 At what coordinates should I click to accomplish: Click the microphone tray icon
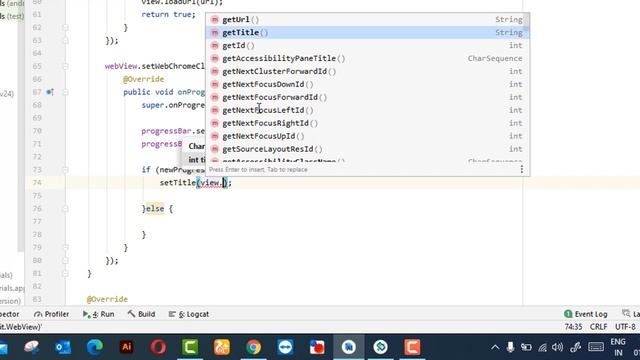coord(510,347)
